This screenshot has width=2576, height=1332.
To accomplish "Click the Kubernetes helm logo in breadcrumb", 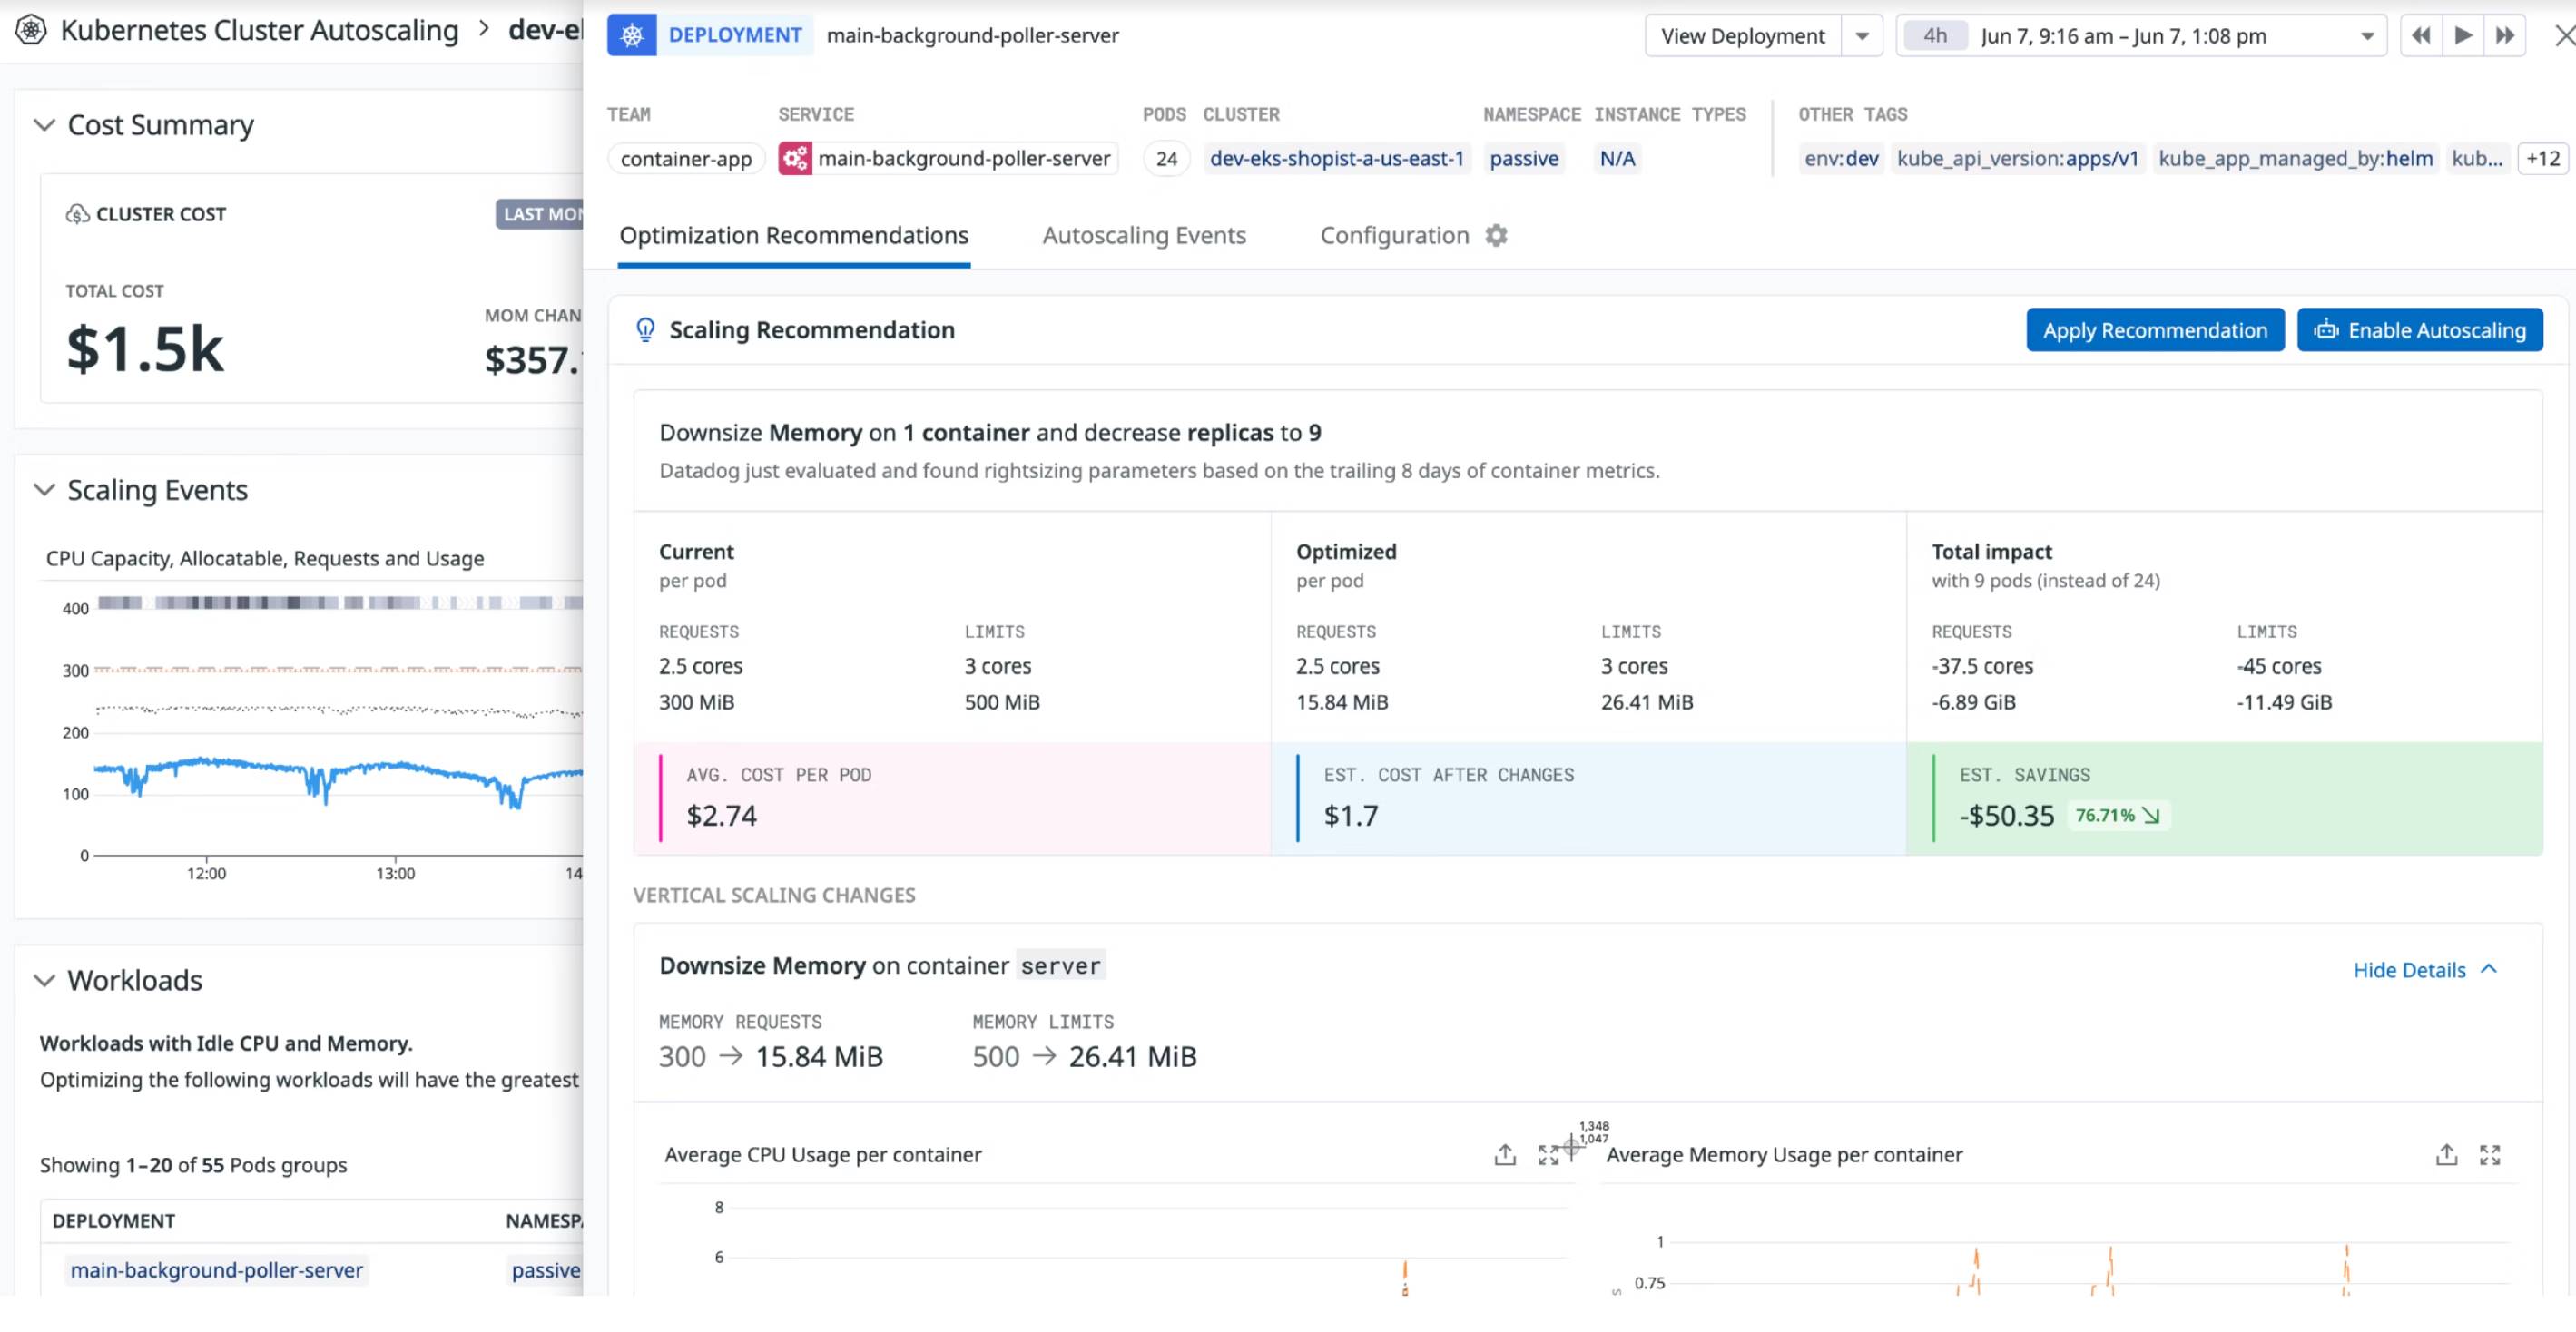I will click(x=31, y=30).
